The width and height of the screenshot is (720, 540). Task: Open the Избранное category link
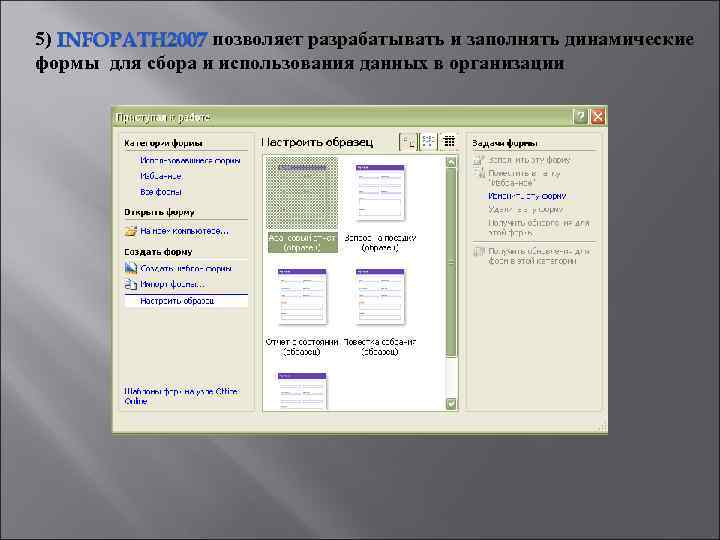pyautogui.click(x=161, y=176)
